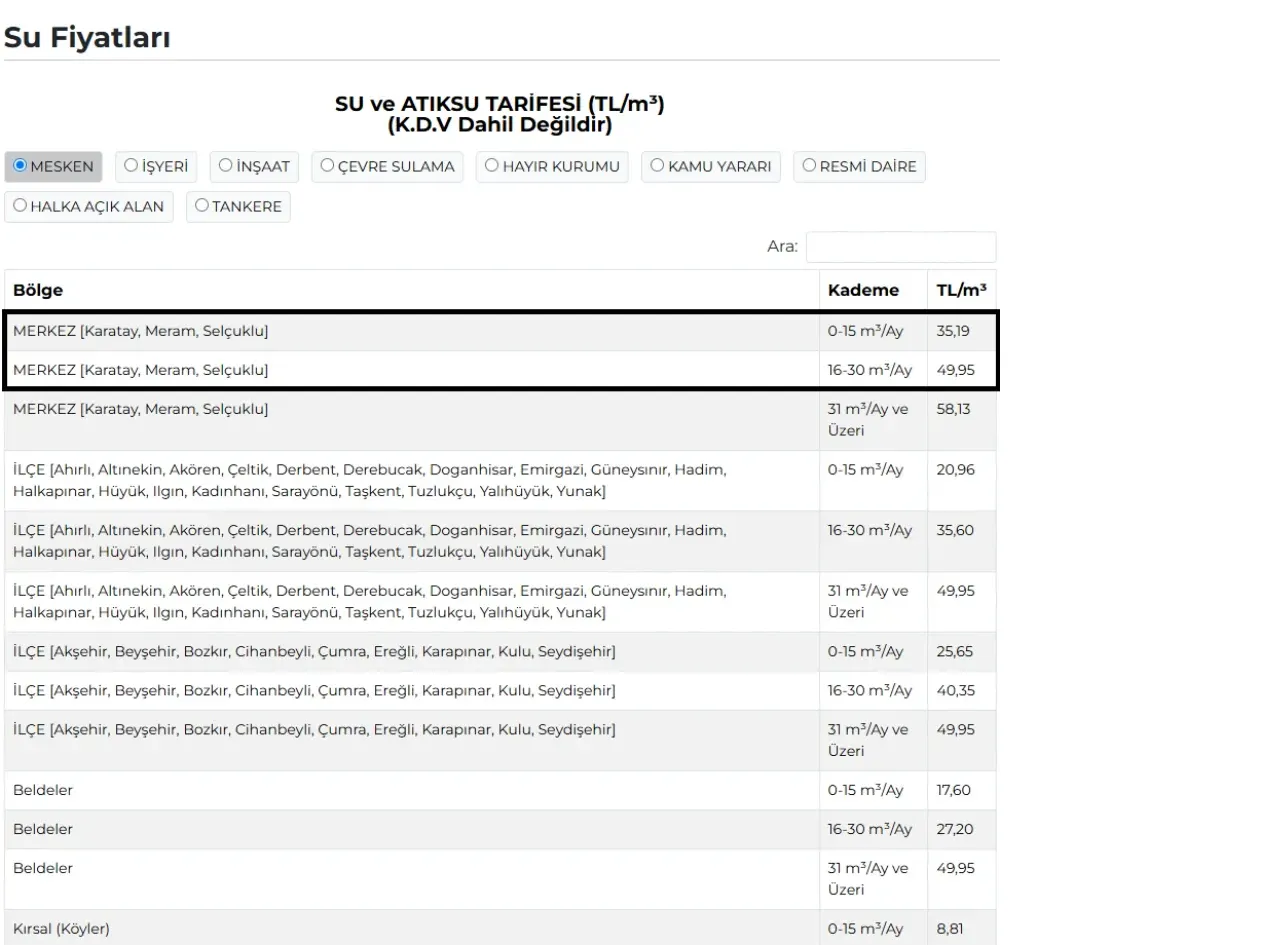
Task: Click the Ahırlı İLÇE row priced 20,96
Action: (410, 480)
